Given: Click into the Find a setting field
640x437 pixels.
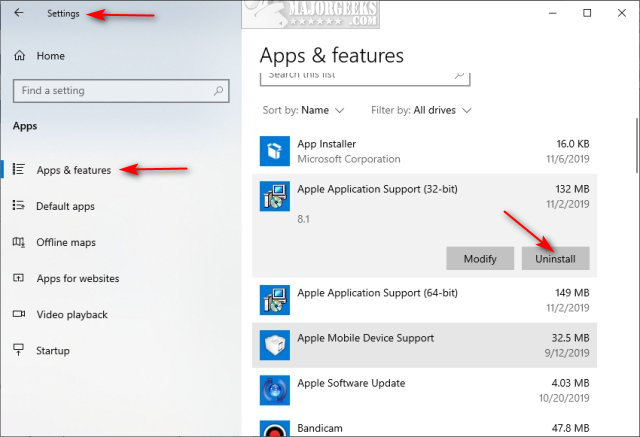Looking at the screenshot, I should click(x=121, y=91).
